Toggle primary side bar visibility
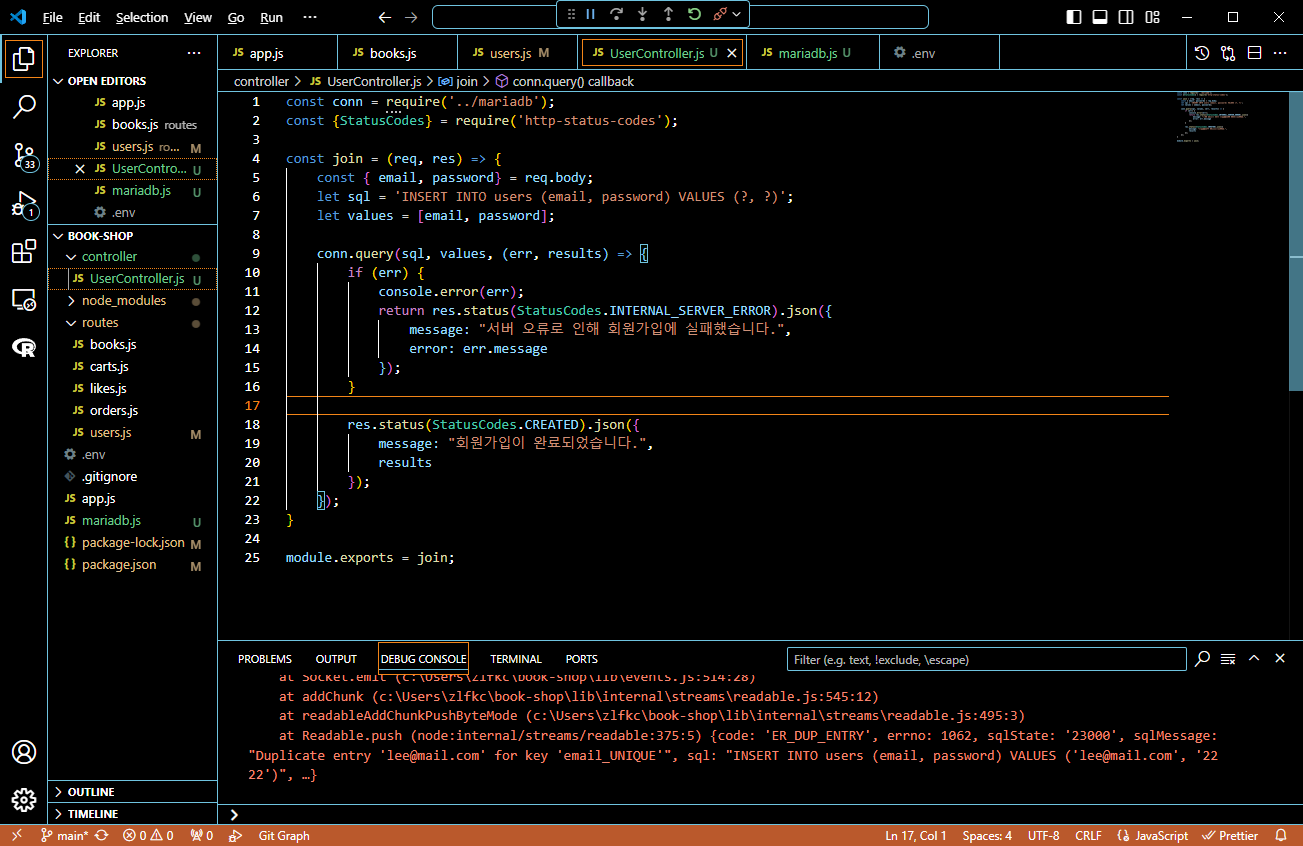 point(1074,17)
